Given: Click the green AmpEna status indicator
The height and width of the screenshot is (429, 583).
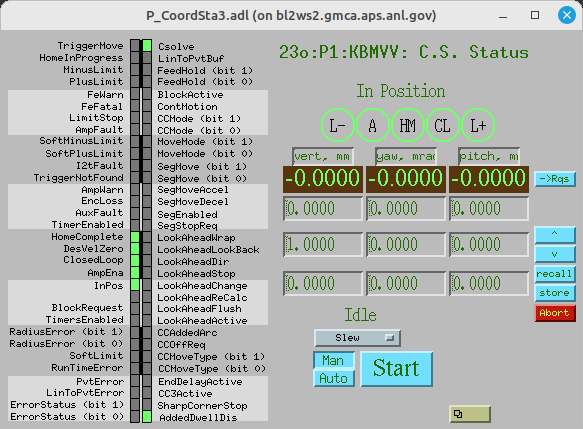Looking at the screenshot, I should (135, 272).
